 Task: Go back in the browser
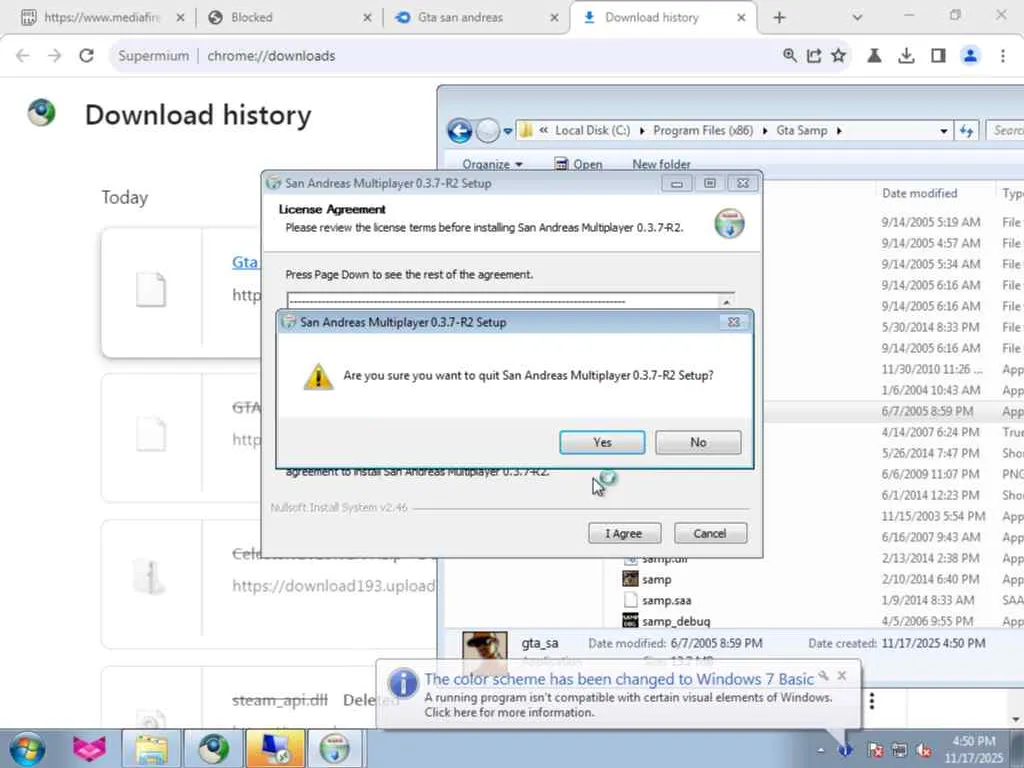[23, 56]
